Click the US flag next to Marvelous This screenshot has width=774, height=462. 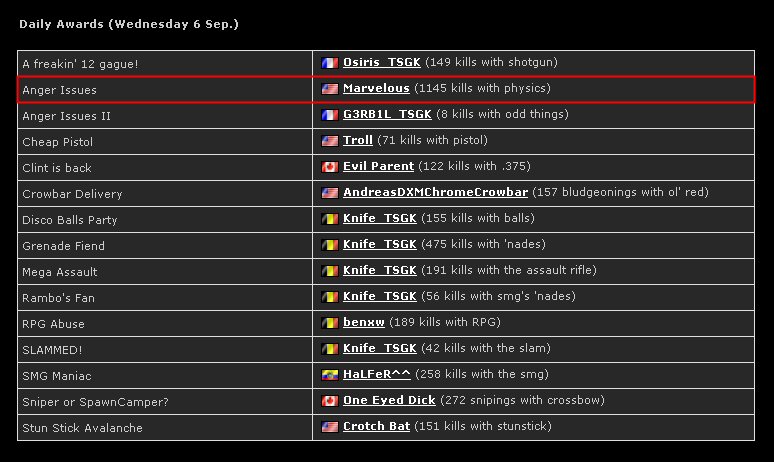(x=329, y=89)
